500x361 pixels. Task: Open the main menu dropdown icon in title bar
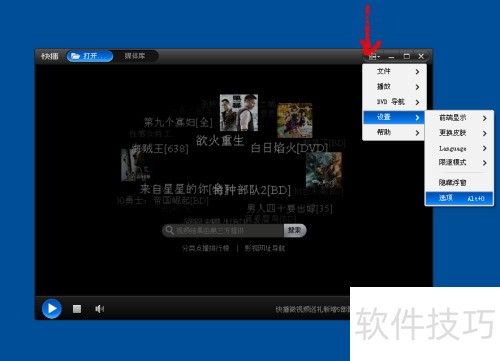coord(374,56)
